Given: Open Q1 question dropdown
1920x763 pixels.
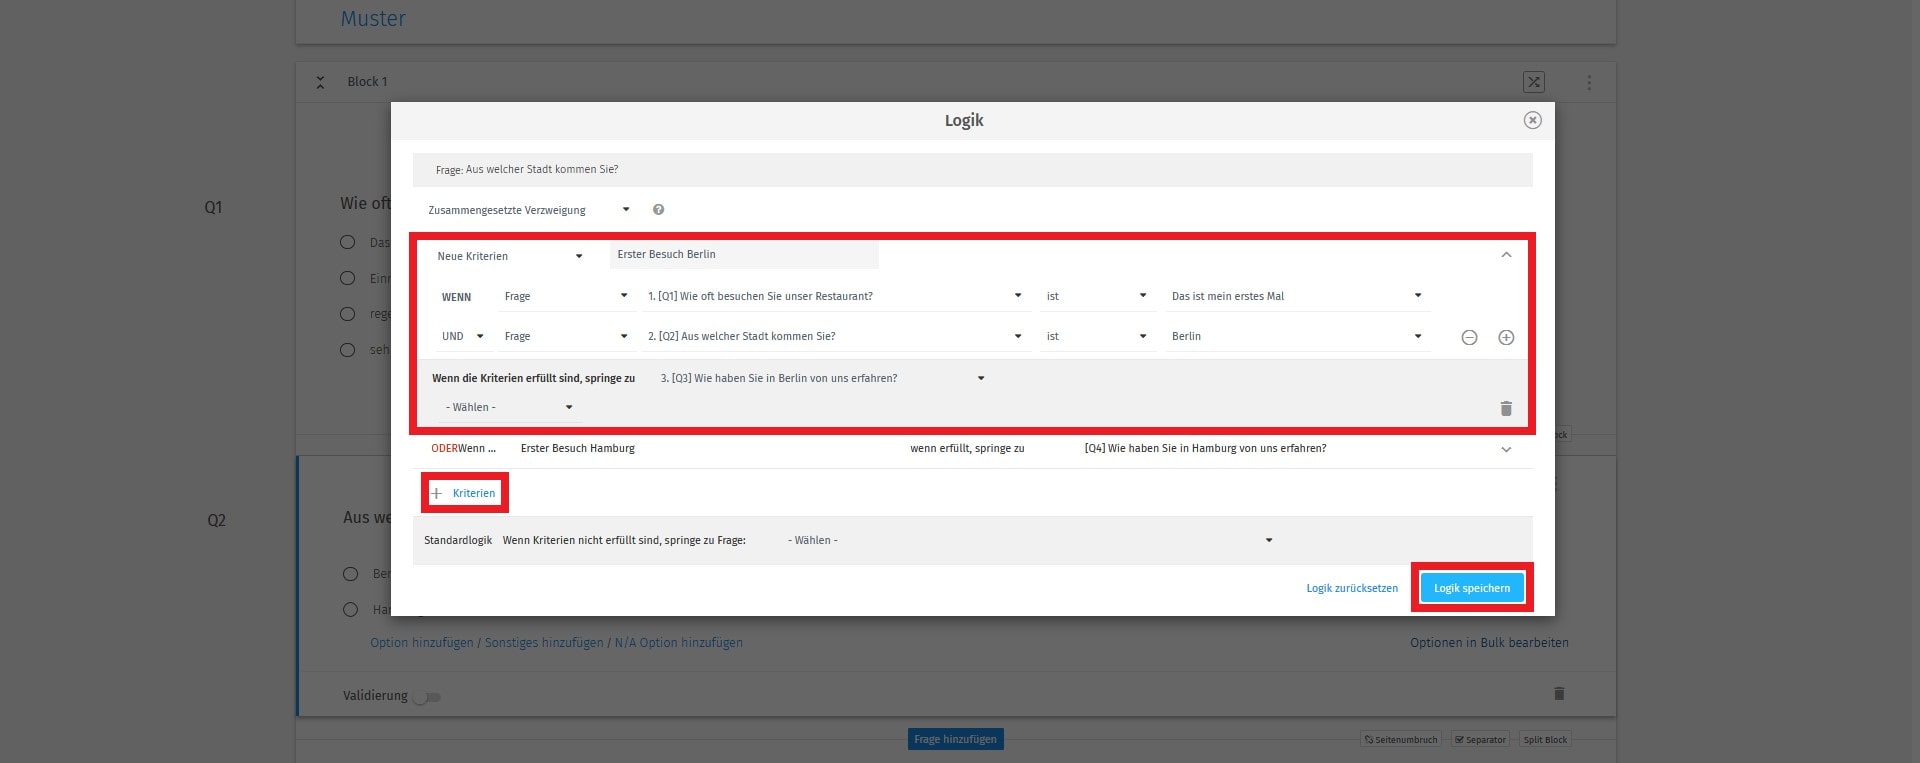Looking at the screenshot, I should pyautogui.click(x=834, y=296).
